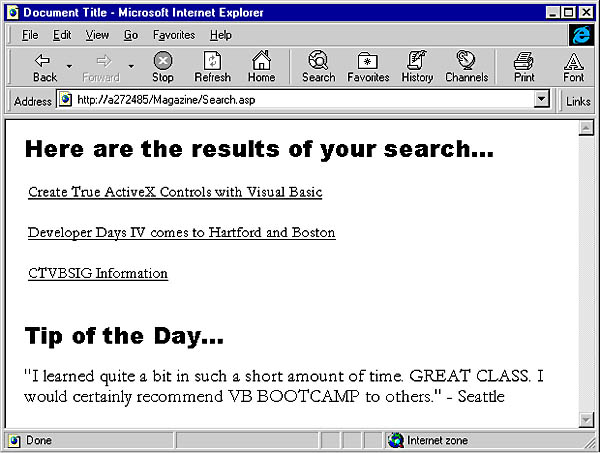Show the History pane
600x453 pixels.
click(417, 68)
